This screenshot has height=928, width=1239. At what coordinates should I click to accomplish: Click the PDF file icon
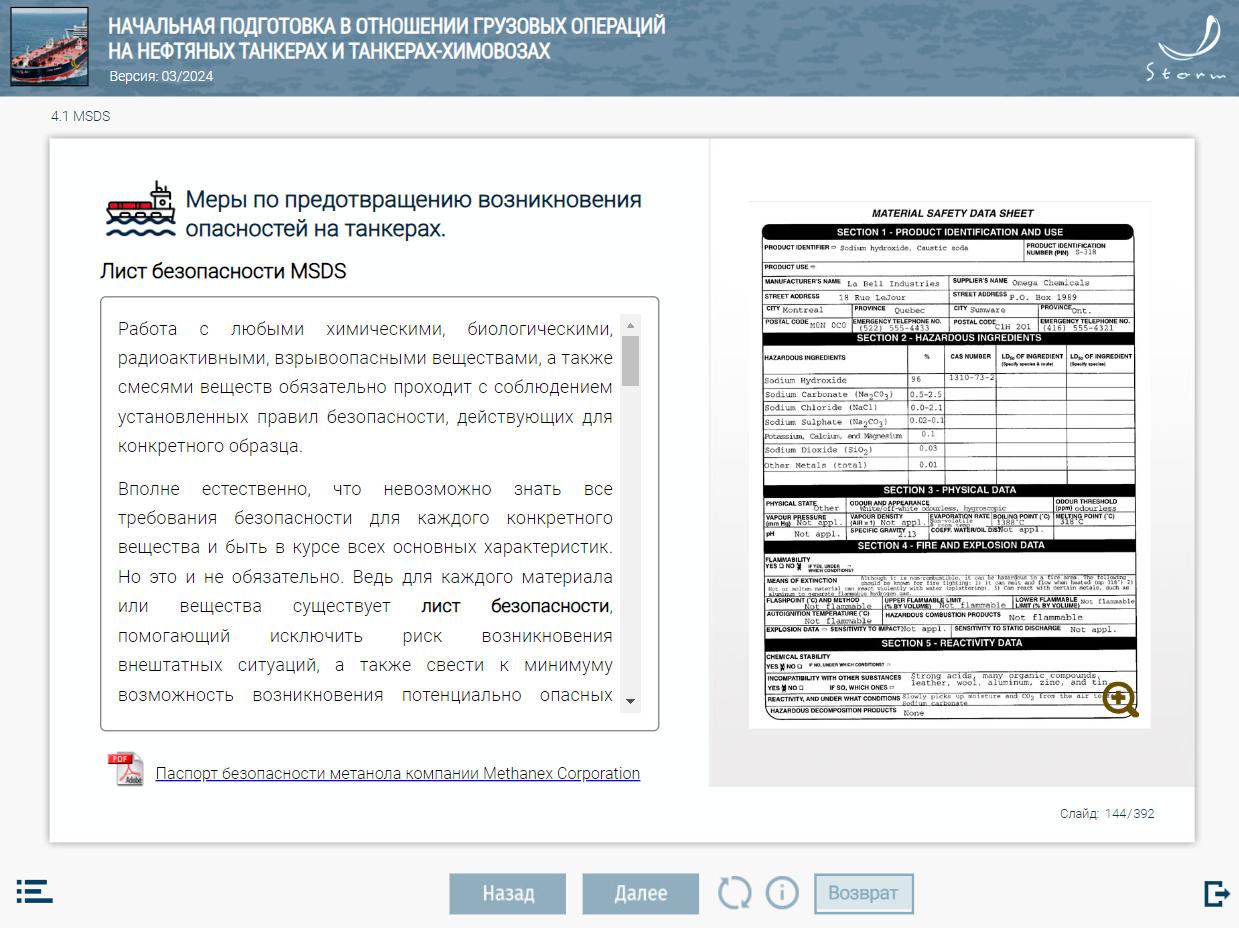click(126, 770)
